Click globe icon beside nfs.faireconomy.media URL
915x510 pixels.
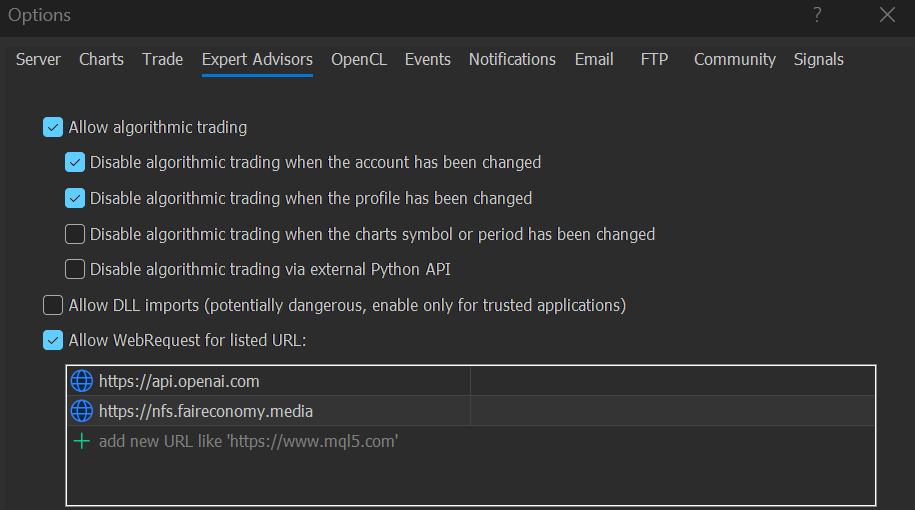pyautogui.click(x=82, y=411)
